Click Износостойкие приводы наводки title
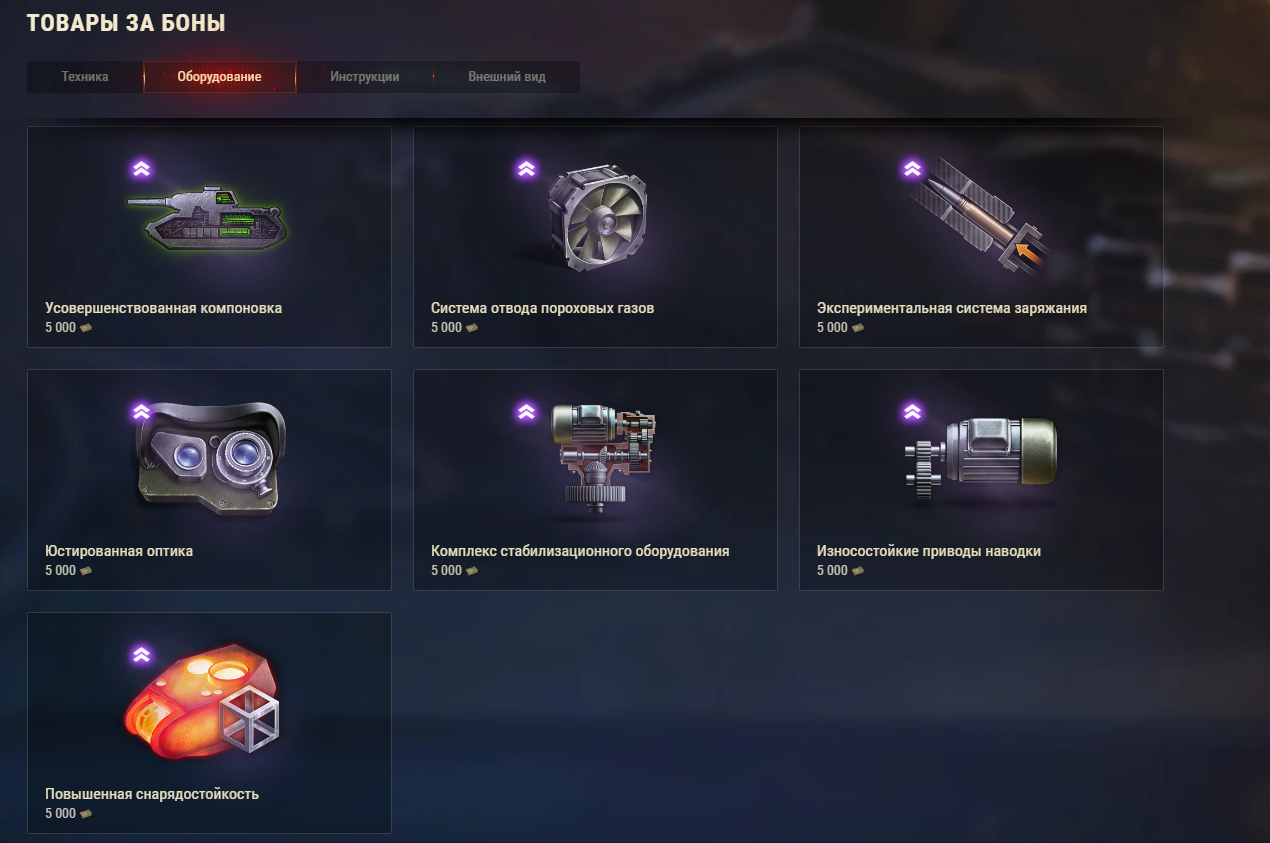The width and height of the screenshot is (1270, 843). tap(929, 551)
